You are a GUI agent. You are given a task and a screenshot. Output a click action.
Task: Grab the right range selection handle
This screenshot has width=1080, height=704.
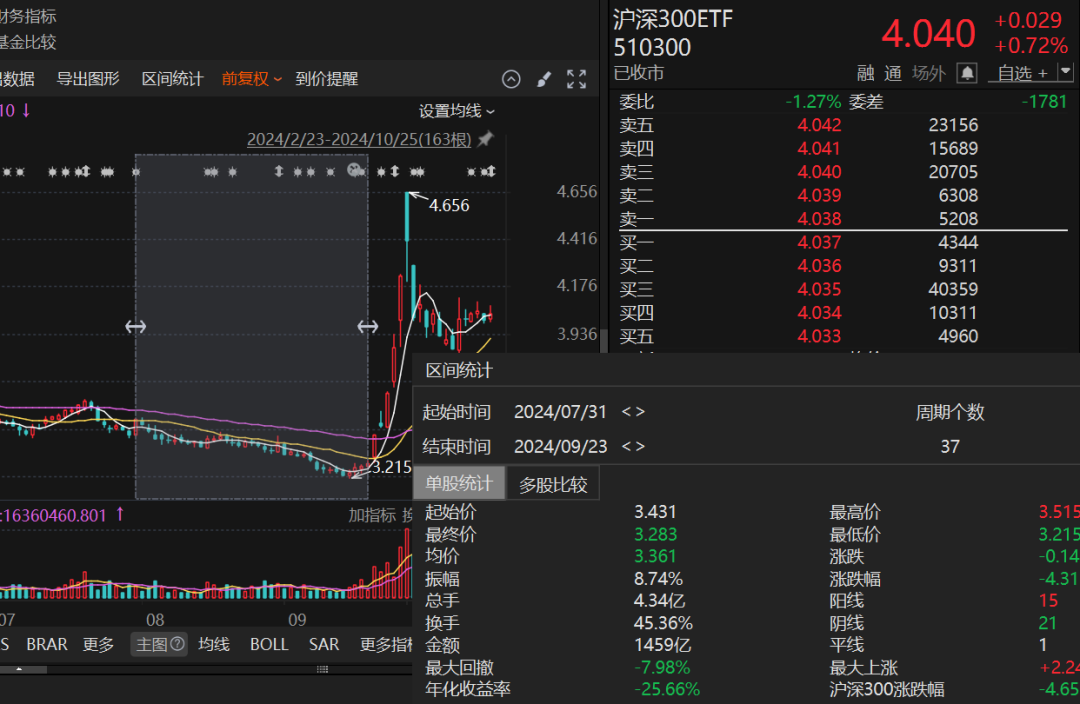(368, 327)
